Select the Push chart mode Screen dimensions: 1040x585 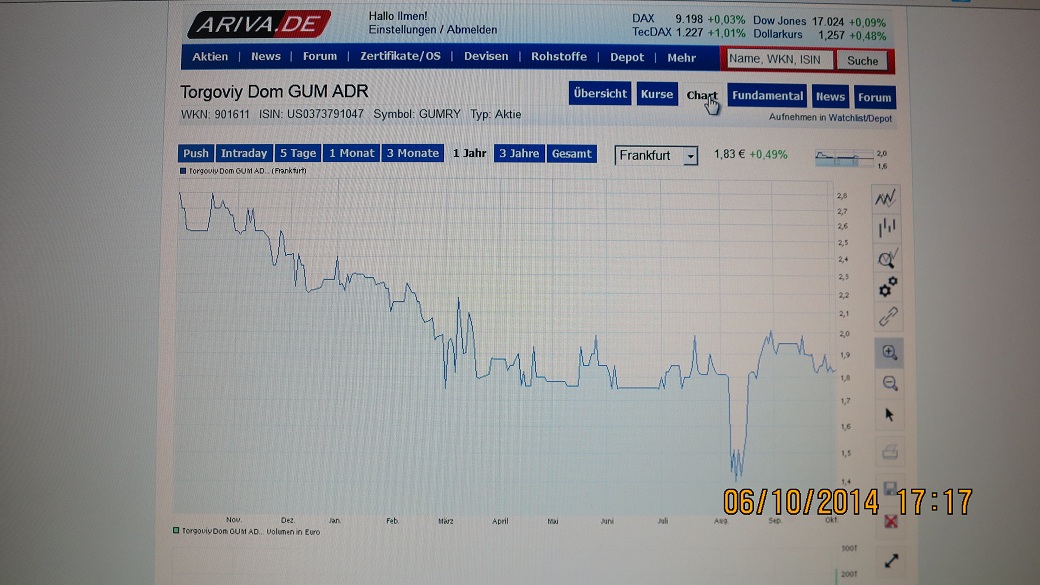point(195,153)
